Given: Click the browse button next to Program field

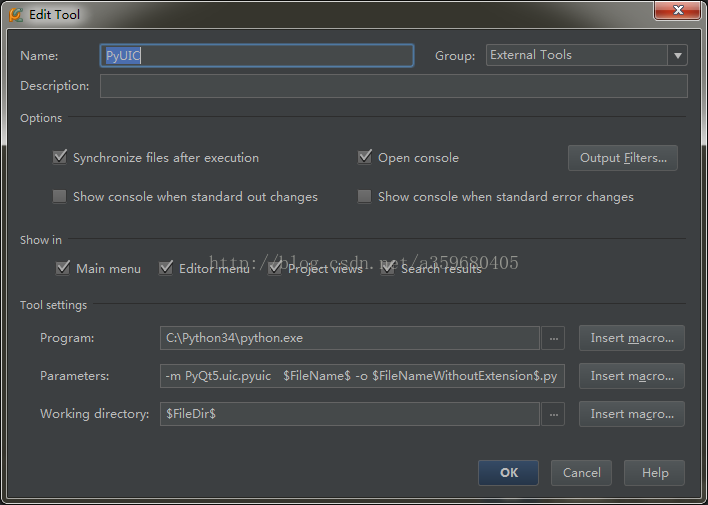Looking at the screenshot, I should pos(553,338).
